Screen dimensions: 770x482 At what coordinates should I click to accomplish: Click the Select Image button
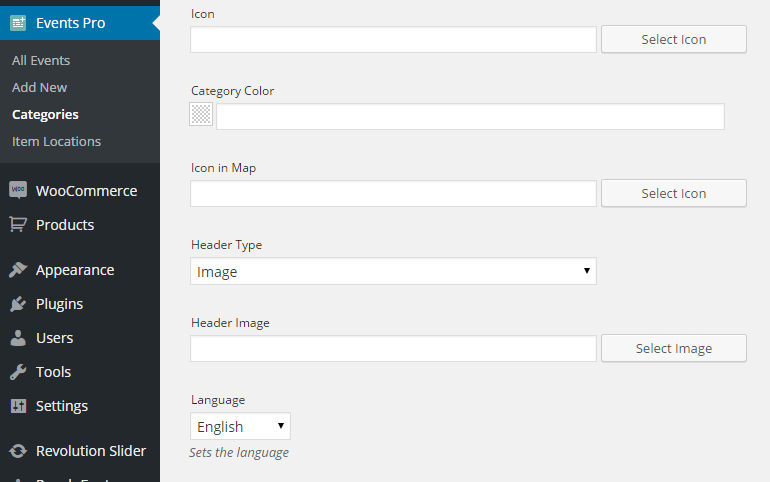[x=674, y=348]
